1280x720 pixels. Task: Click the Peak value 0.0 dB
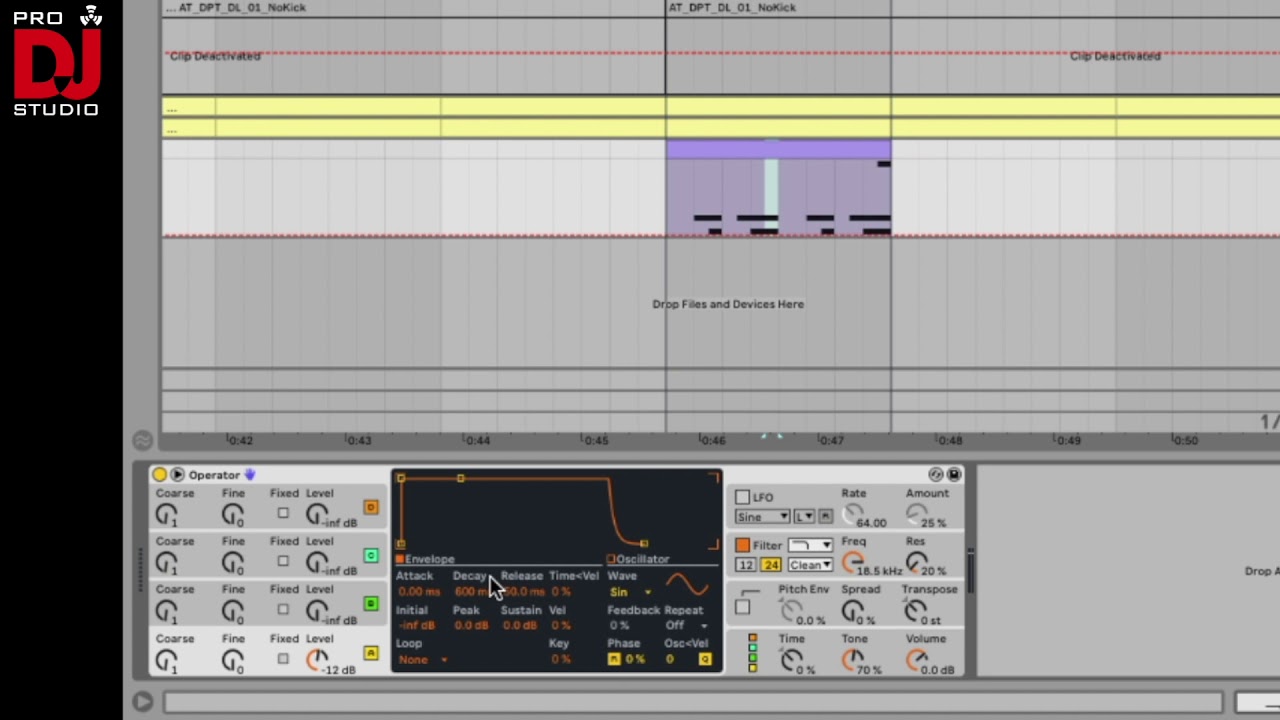point(470,626)
